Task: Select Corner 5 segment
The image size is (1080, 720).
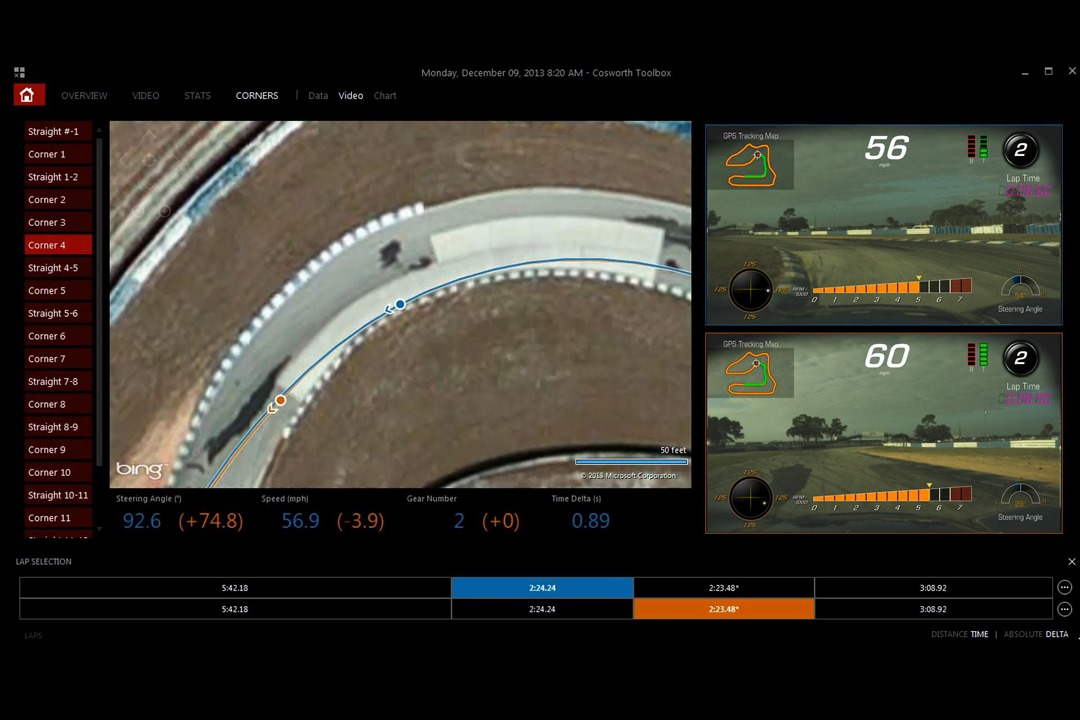Action: (59, 290)
